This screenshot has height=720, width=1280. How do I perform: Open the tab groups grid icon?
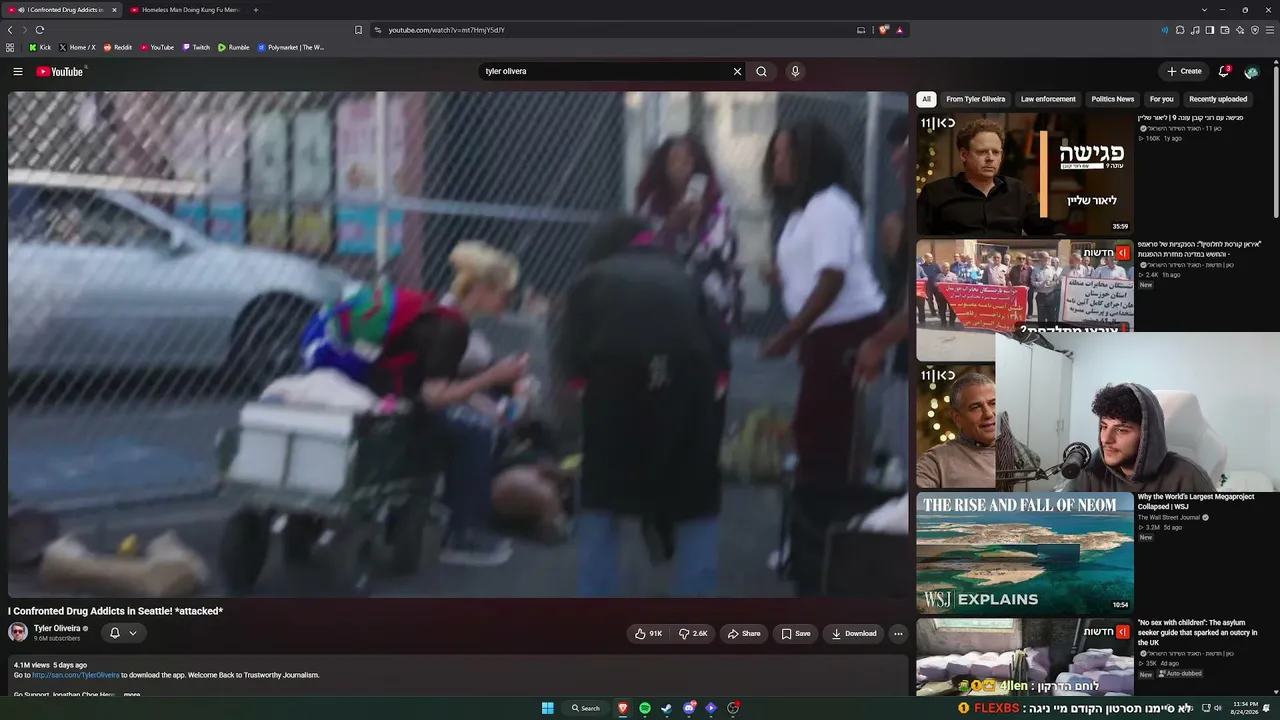pyautogui.click(x=10, y=47)
